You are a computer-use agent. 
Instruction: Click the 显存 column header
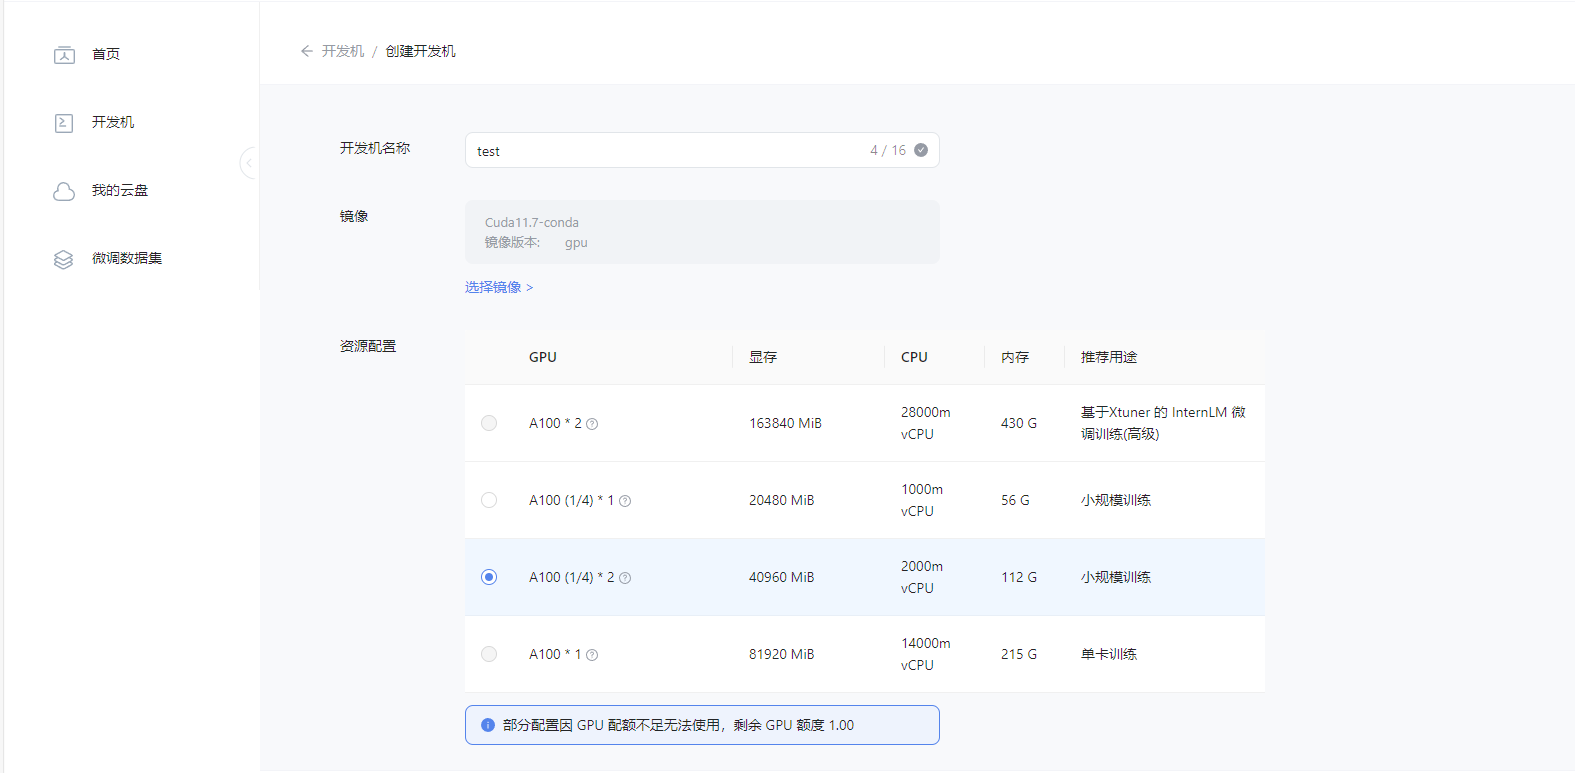763,357
